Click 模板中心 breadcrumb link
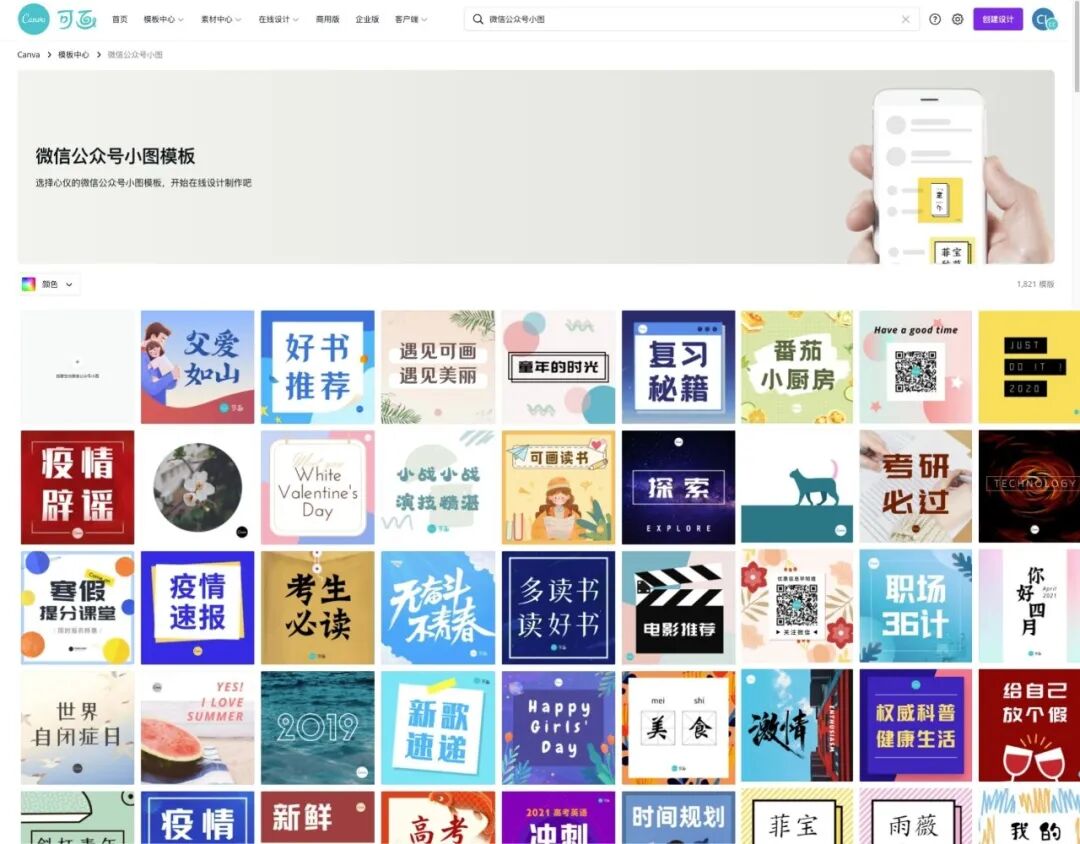The height and width of the screenshot is (844, 1080). (73, 54)
